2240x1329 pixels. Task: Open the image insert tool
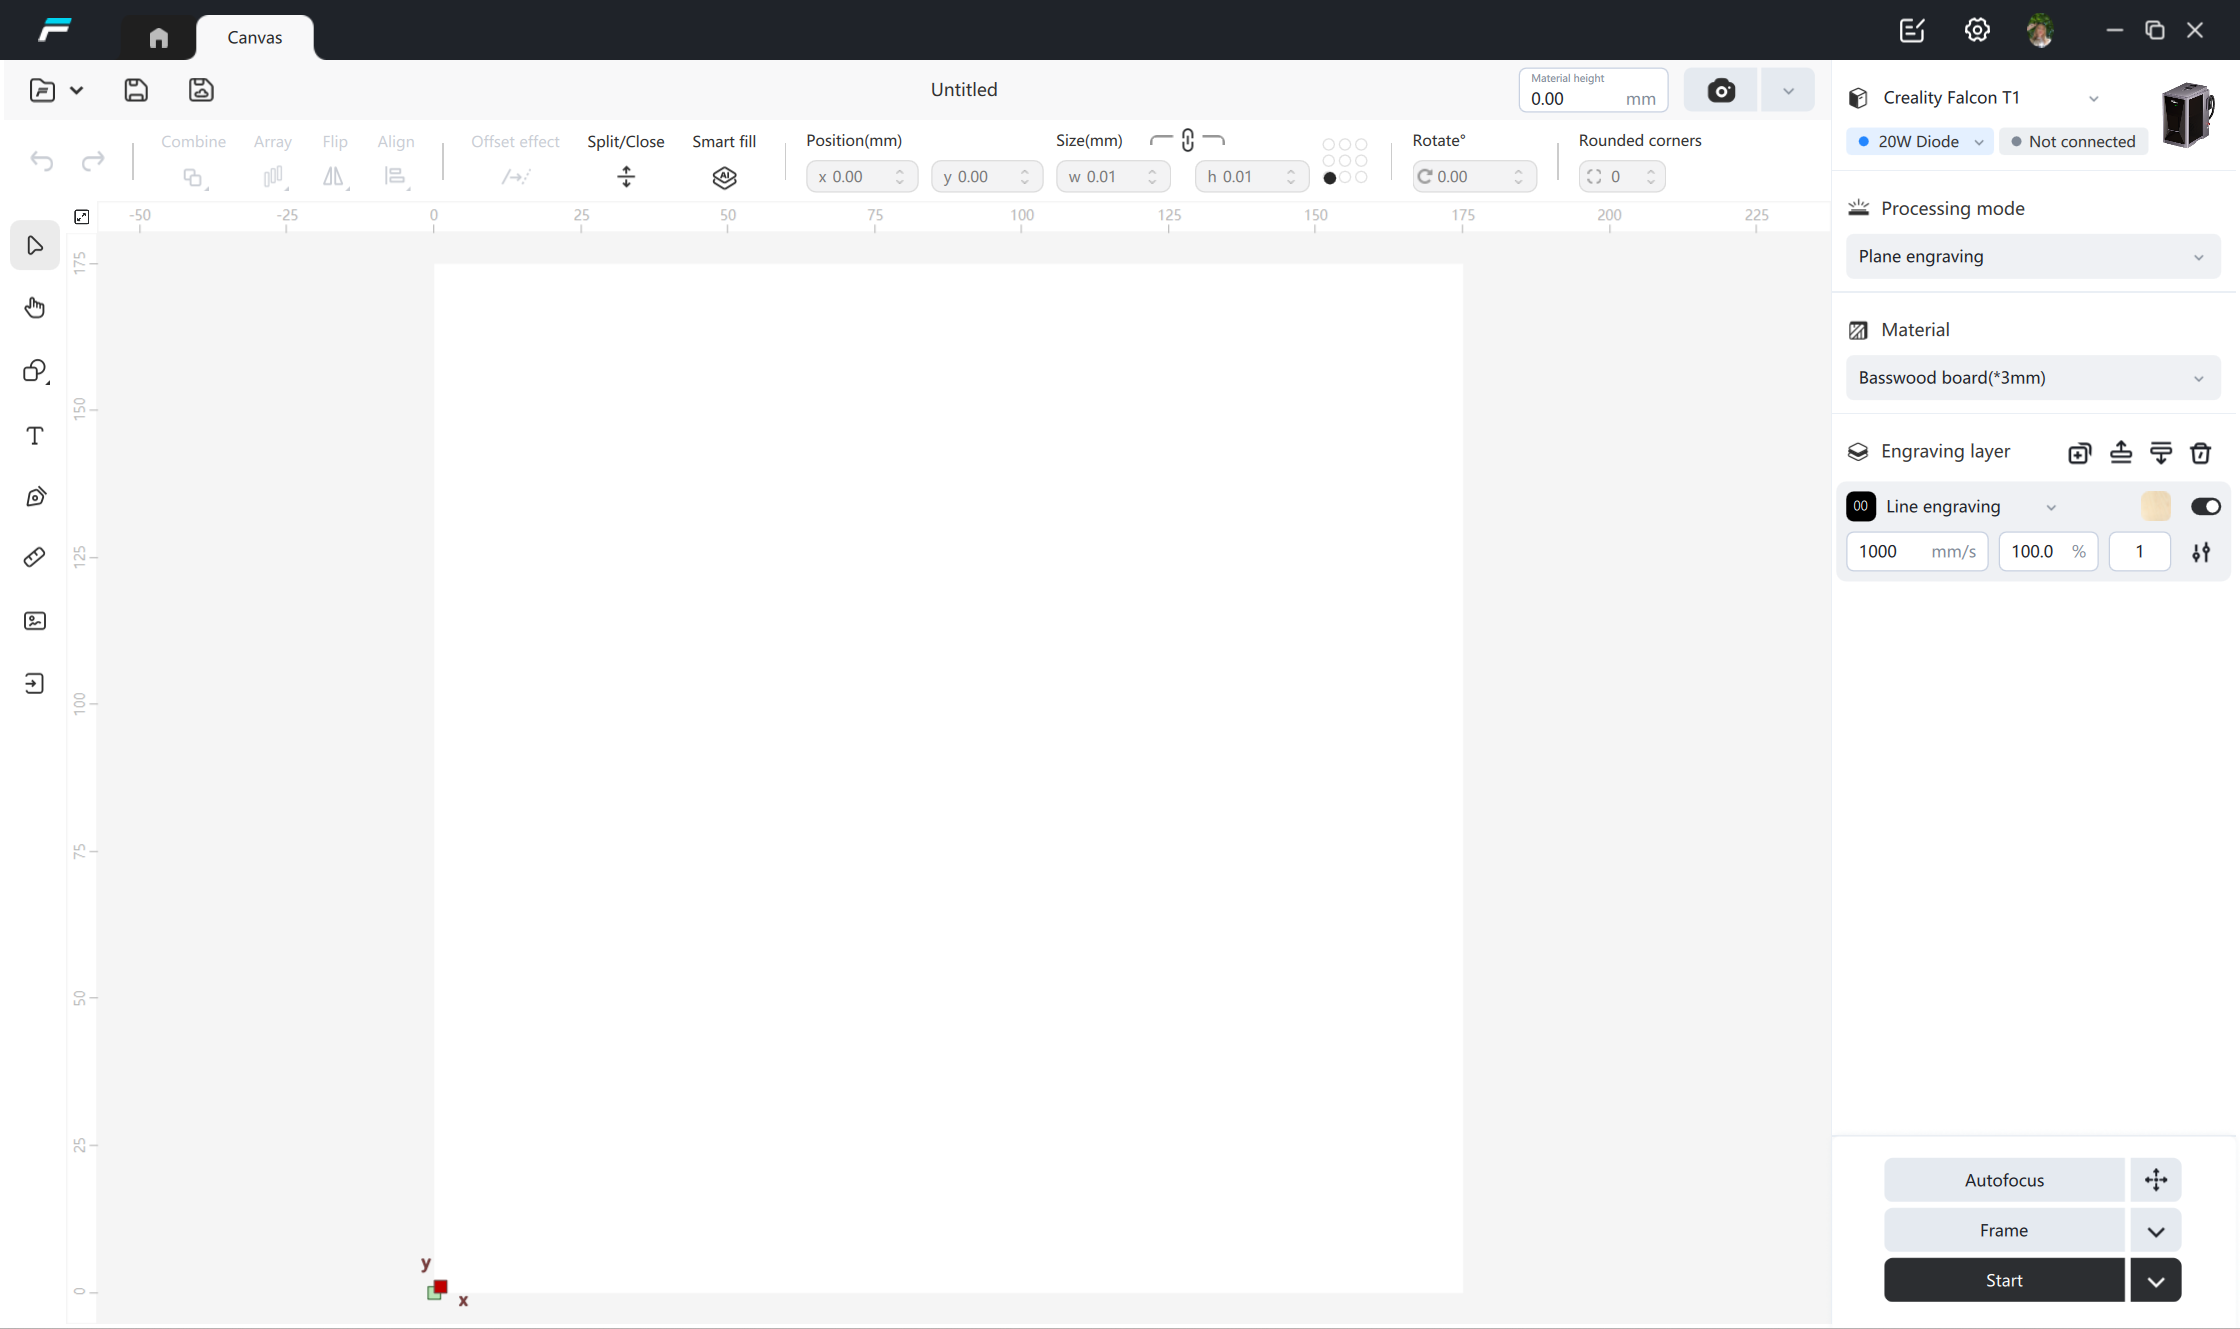35,621
